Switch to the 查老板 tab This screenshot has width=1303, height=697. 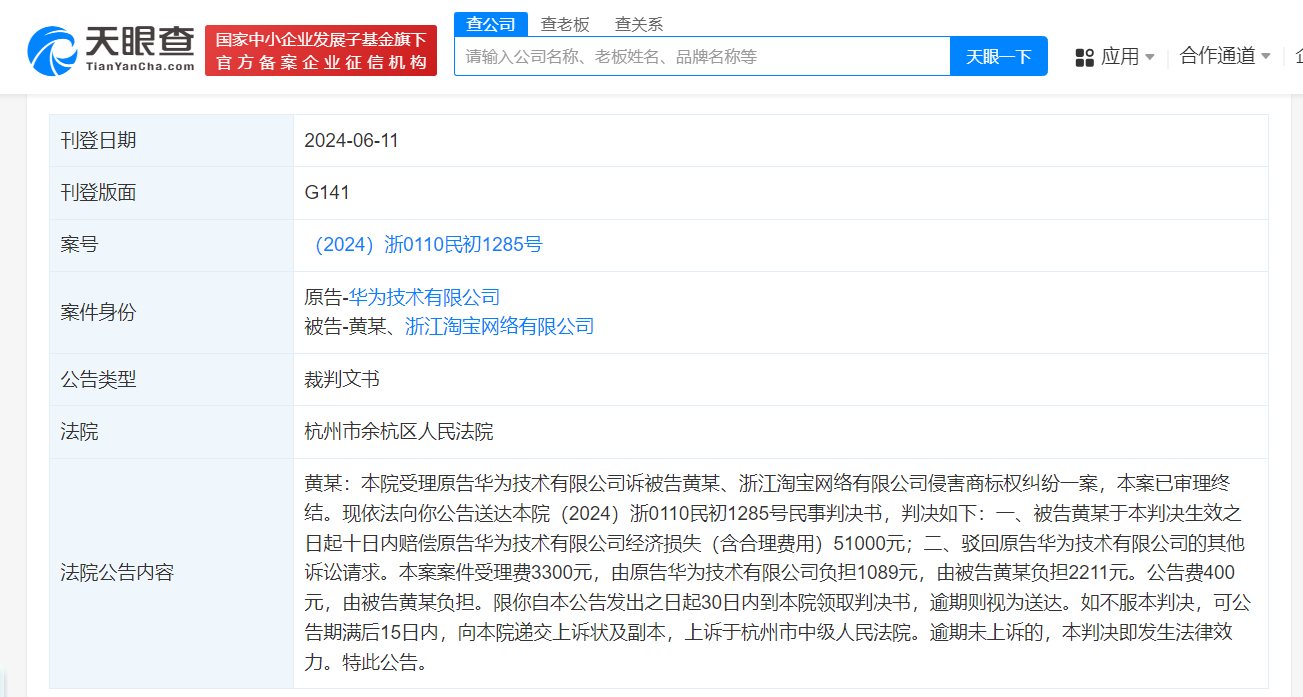click(x=565, y=24)
